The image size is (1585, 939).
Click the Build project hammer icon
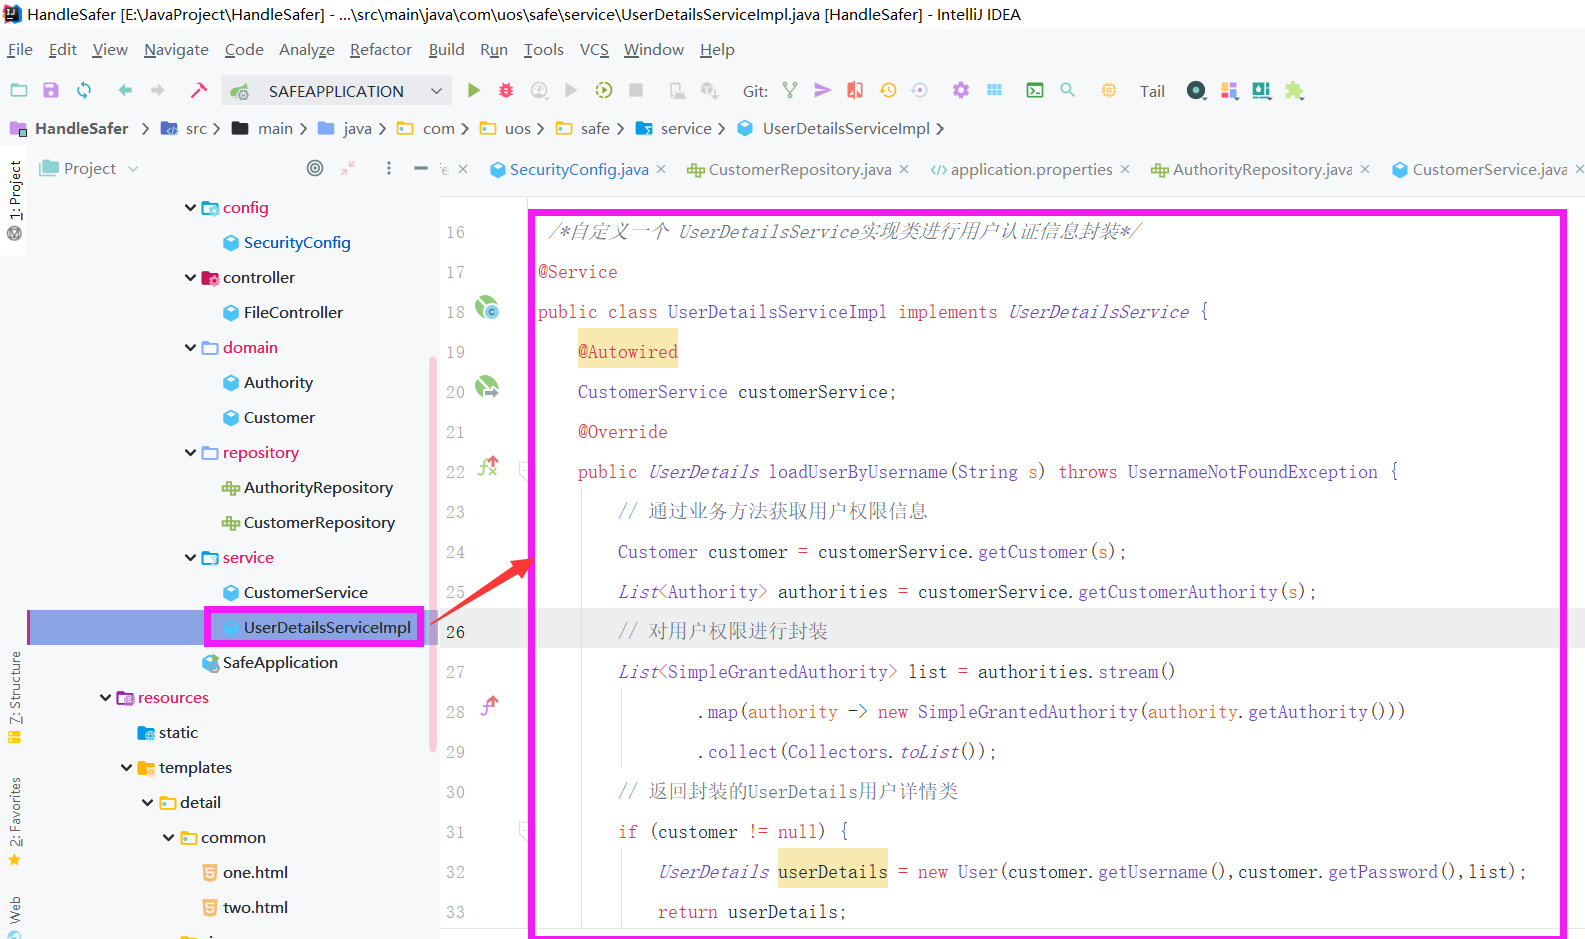(199, 91)
